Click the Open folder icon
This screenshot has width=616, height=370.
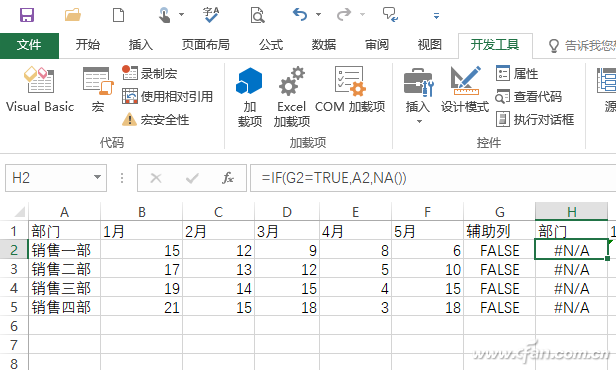[x=73, y=15]
